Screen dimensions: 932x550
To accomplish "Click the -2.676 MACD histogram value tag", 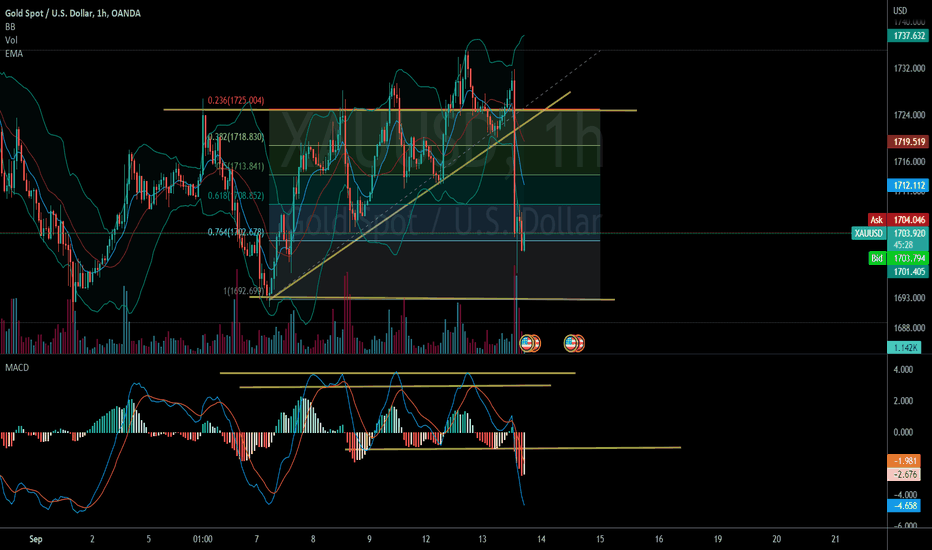I will (904, 474).
